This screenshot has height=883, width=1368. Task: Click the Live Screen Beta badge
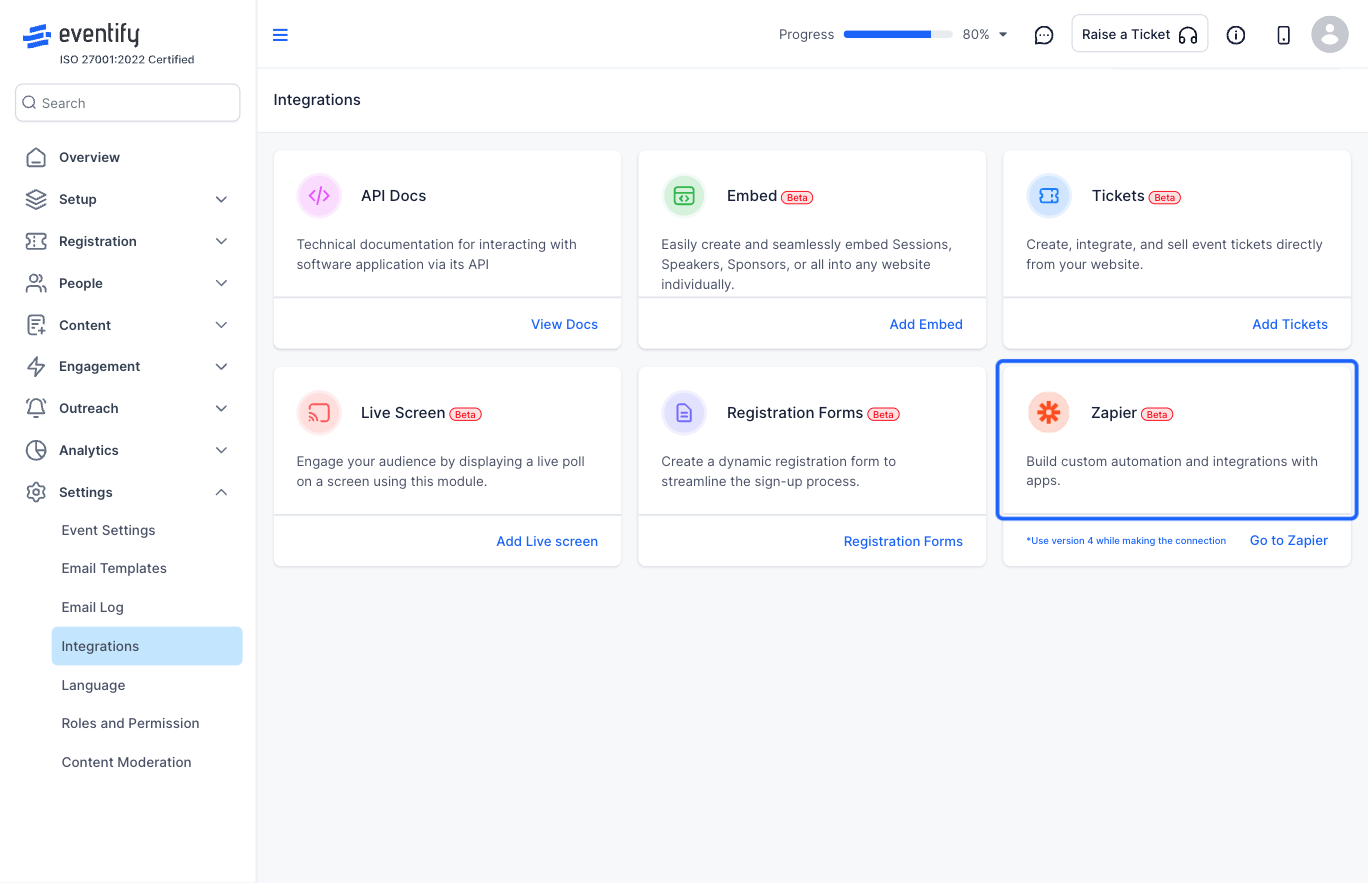pos(466,414)
